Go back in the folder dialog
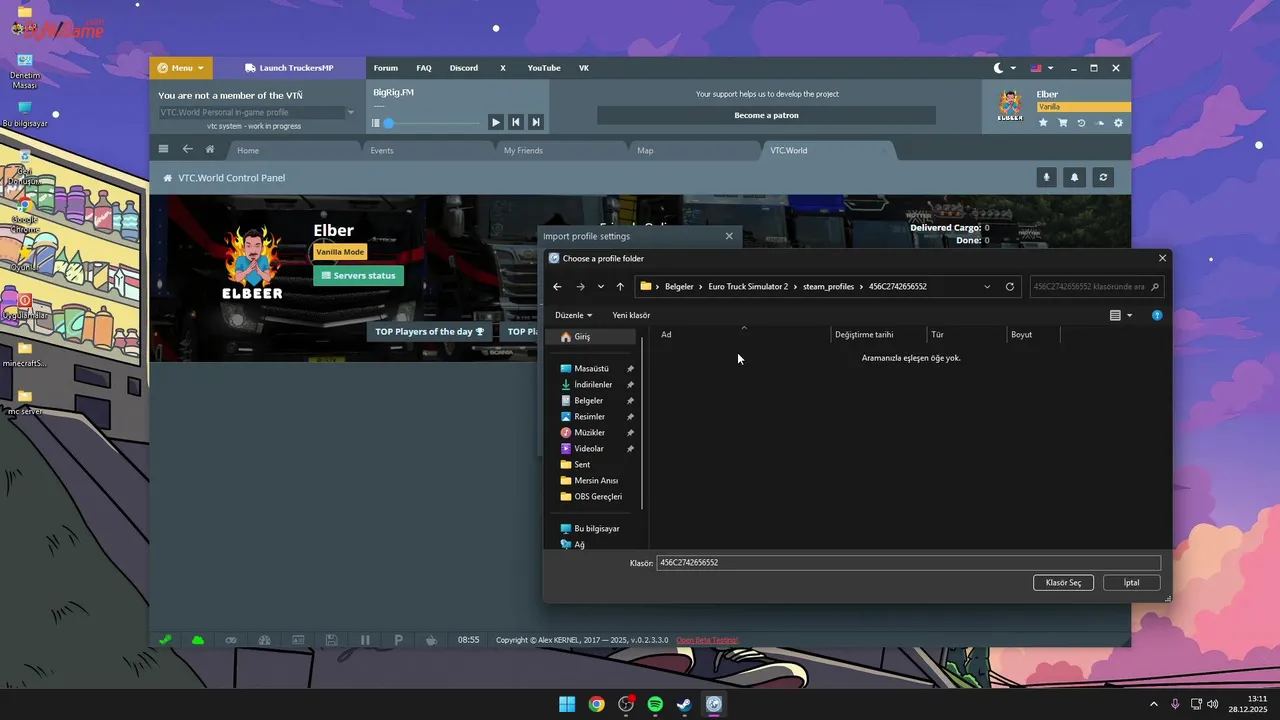The width and height of the screenshot is (1280, 720). [558, 287]
